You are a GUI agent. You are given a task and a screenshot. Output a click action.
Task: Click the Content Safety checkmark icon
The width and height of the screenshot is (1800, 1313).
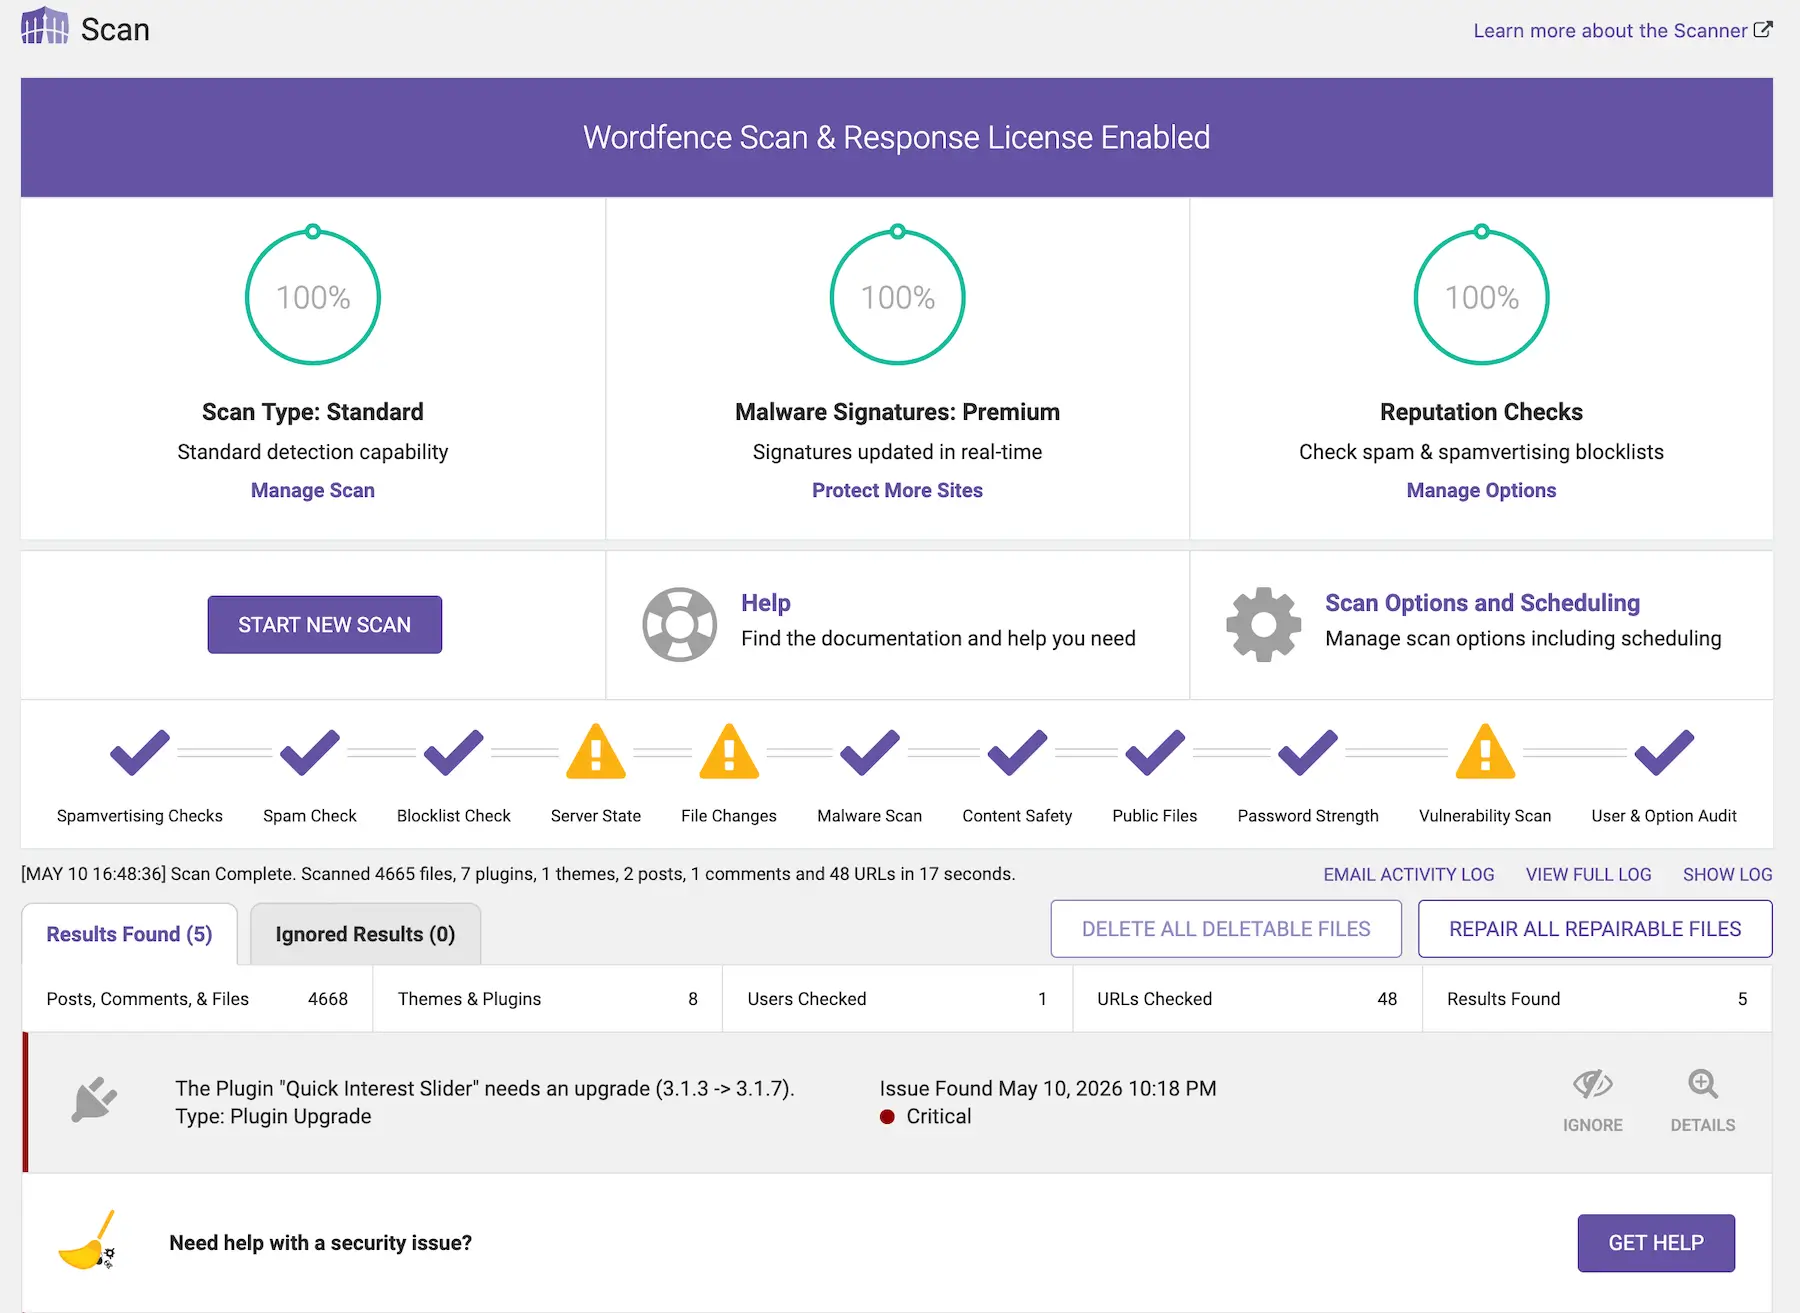(x=1017, y=752)
